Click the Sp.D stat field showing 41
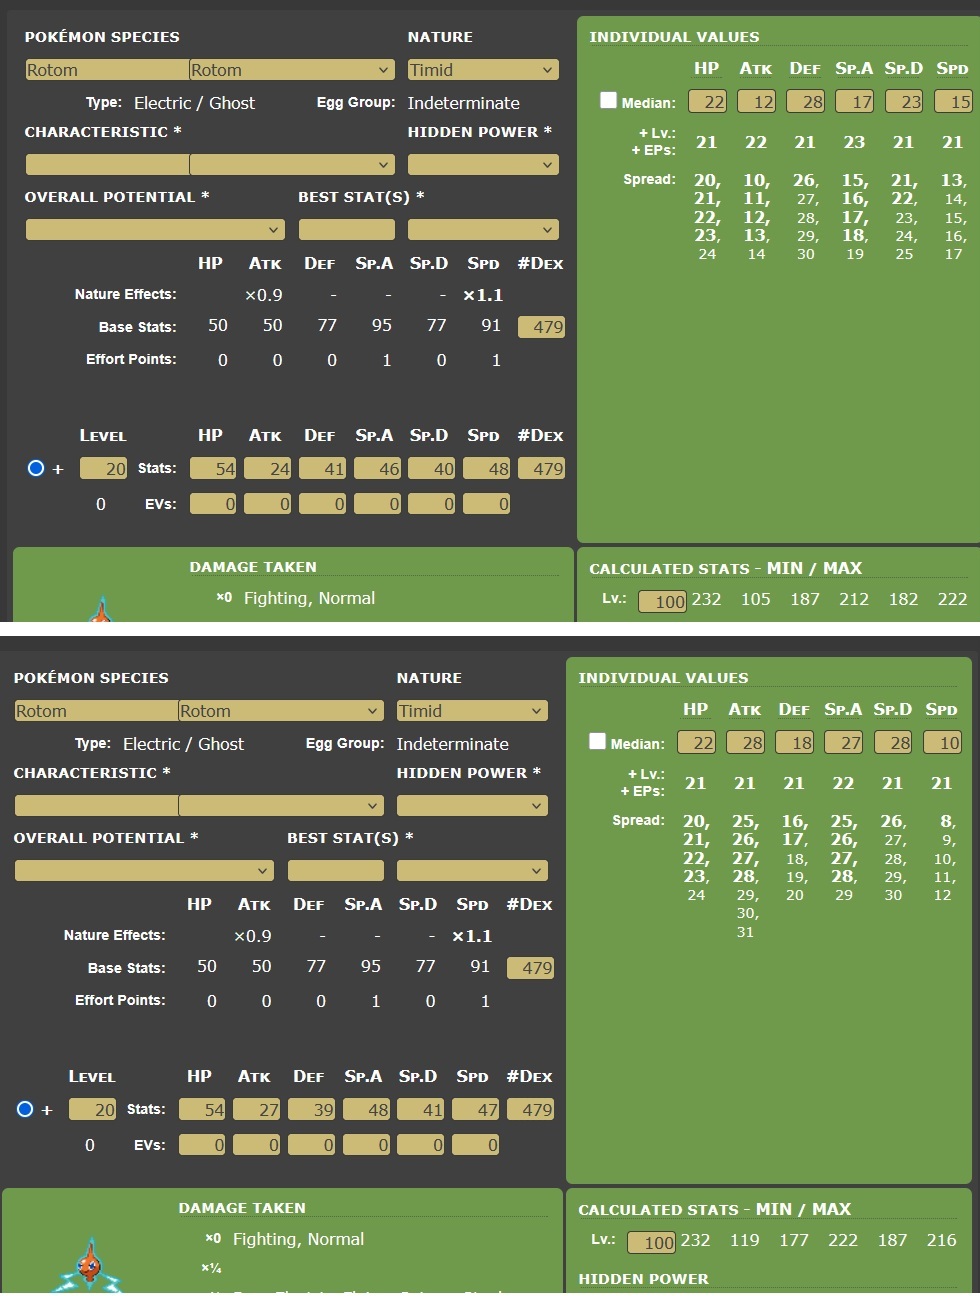The width and height of the screenshot is (980, 1296). pyautogui.click(x=421, y=1110)
